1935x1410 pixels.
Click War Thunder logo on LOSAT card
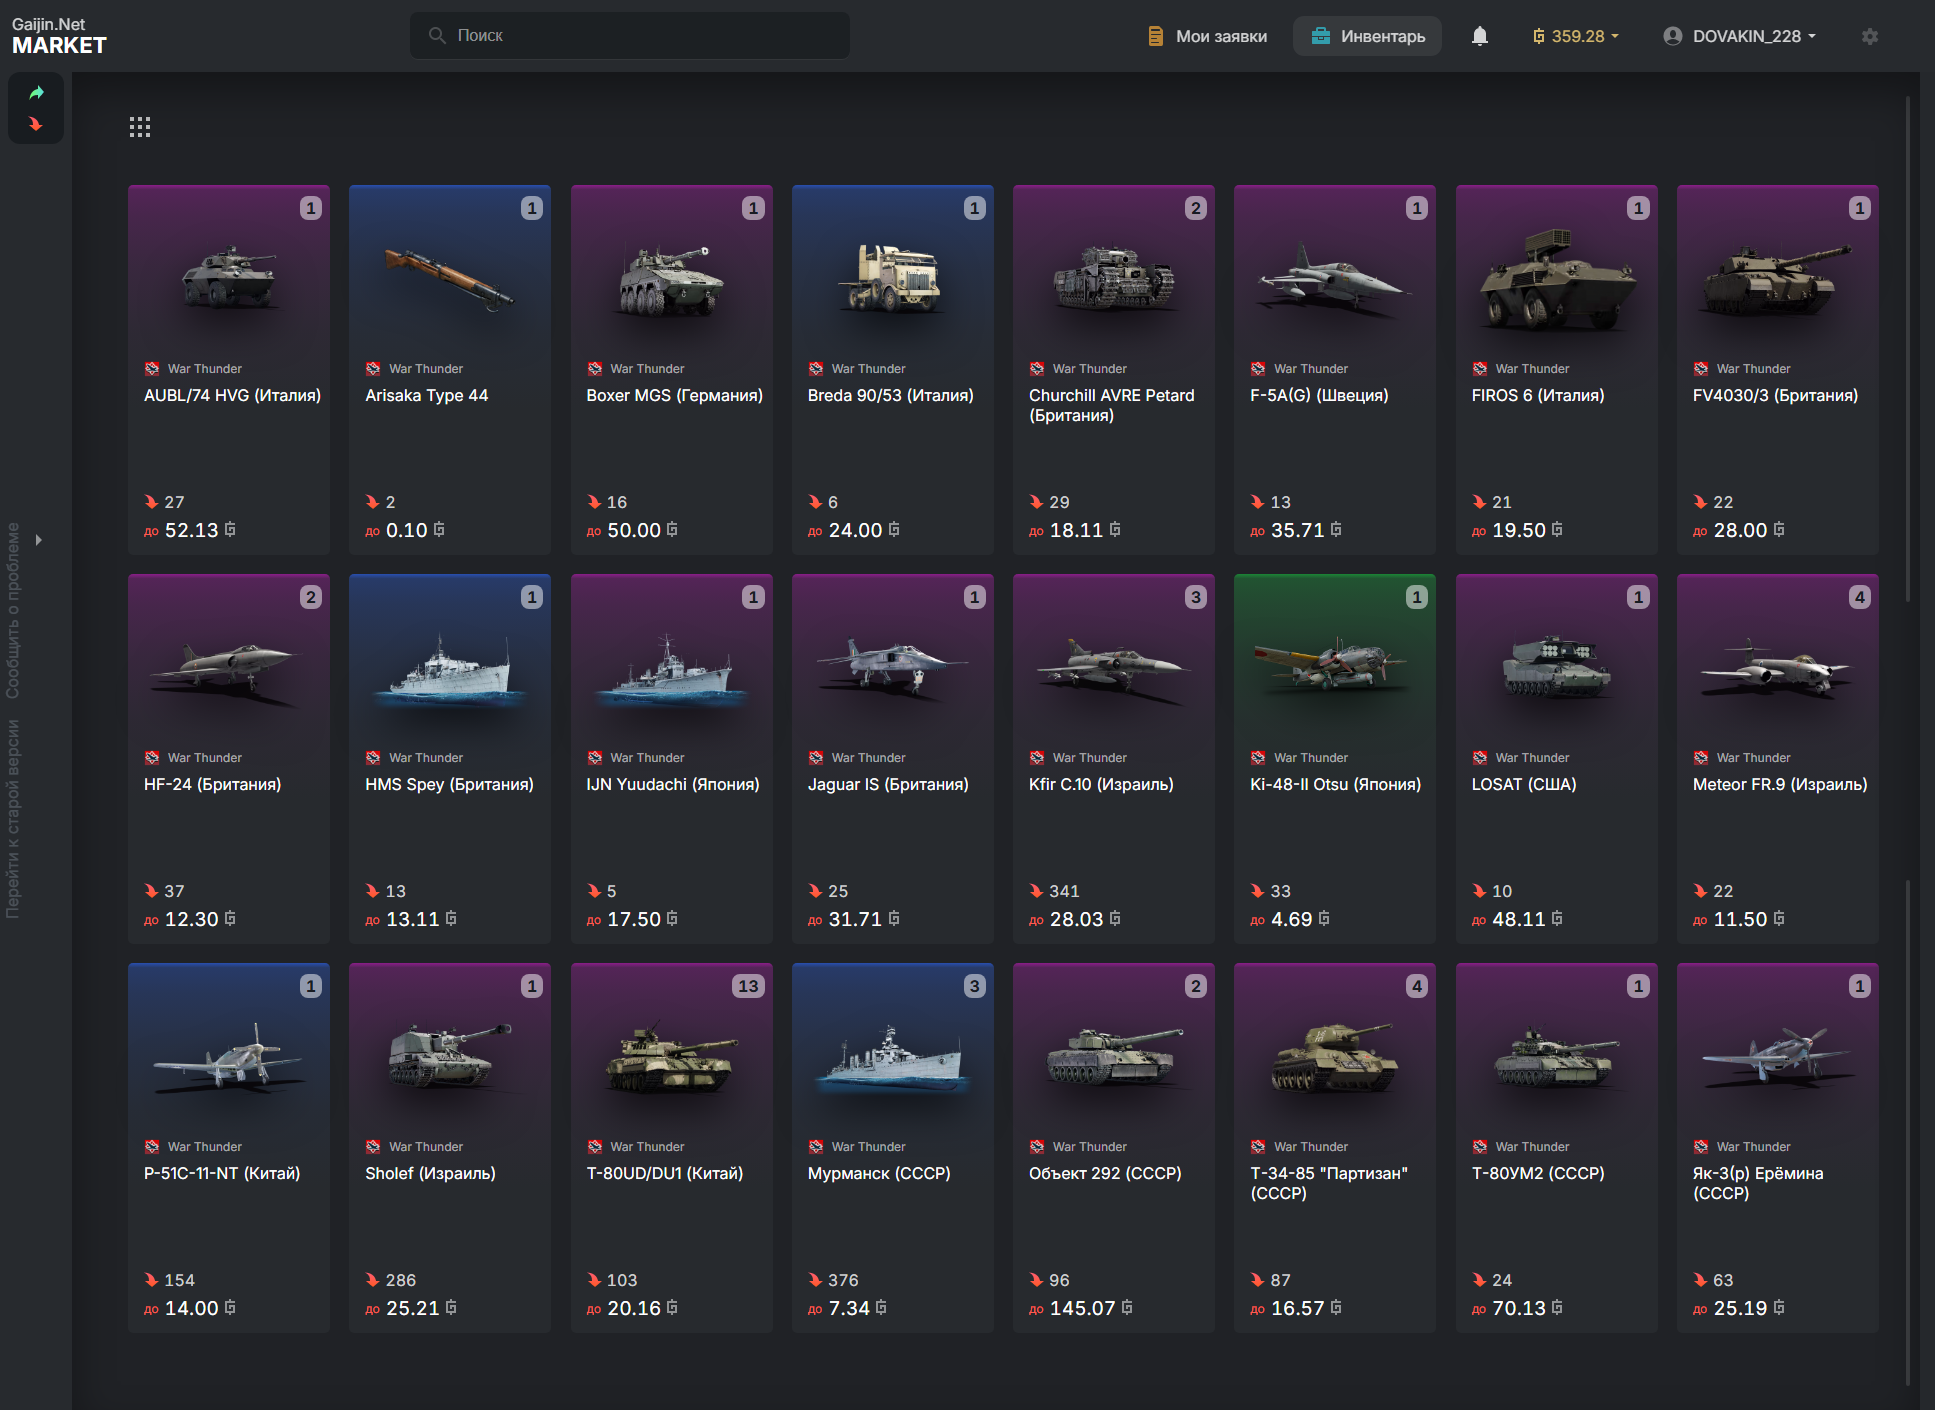[x=1480, y=758]
